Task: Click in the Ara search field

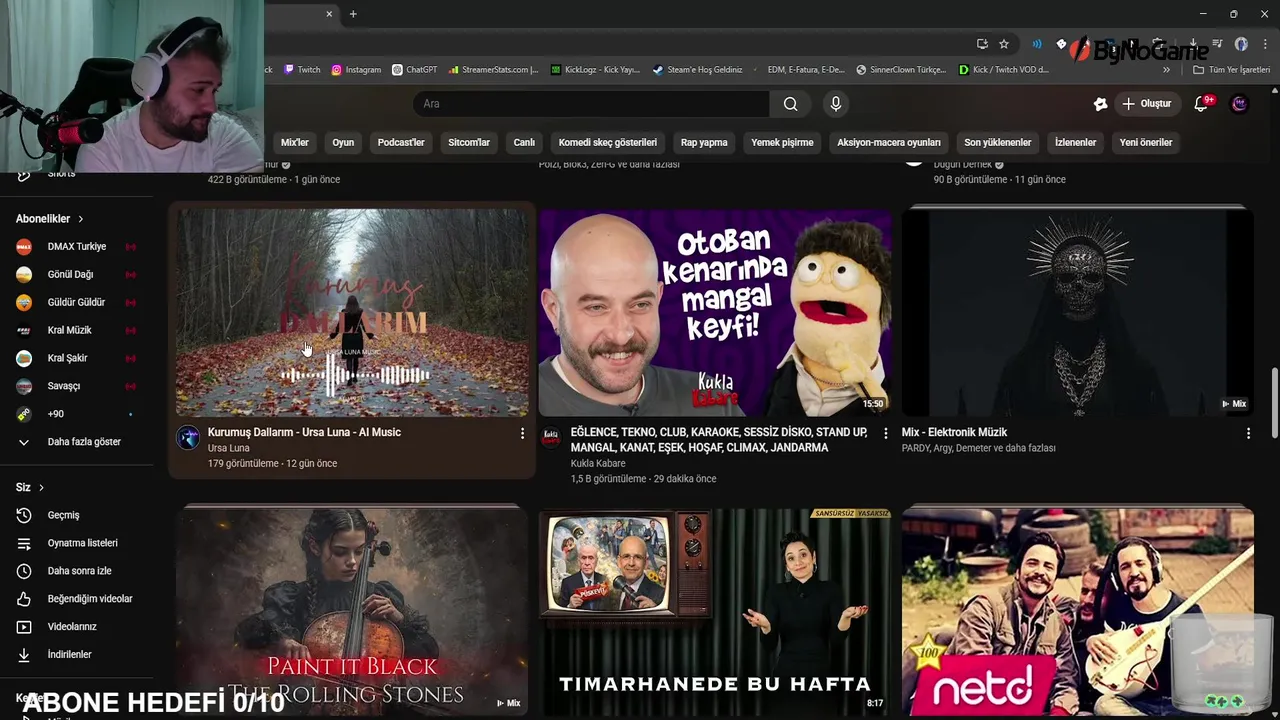Action: 591,104
